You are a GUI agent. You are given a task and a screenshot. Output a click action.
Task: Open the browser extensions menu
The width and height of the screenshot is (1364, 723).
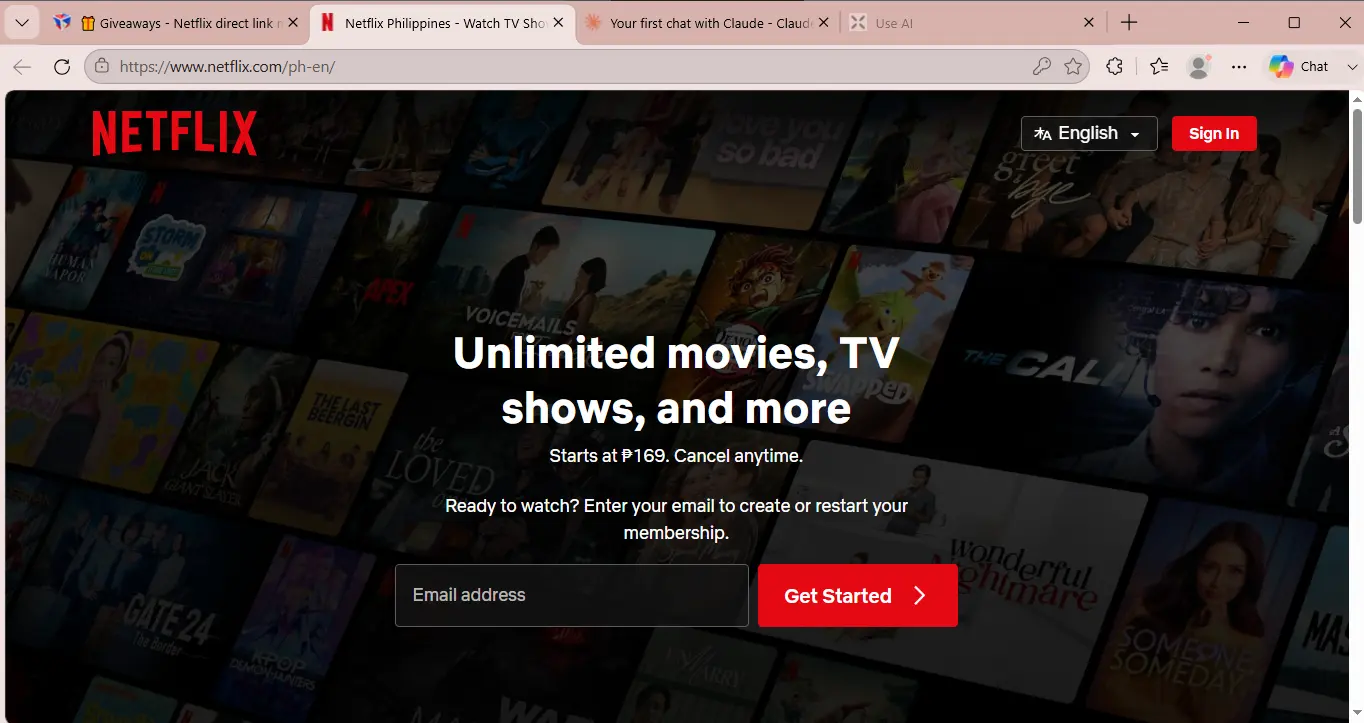[x=1115, y=67]
